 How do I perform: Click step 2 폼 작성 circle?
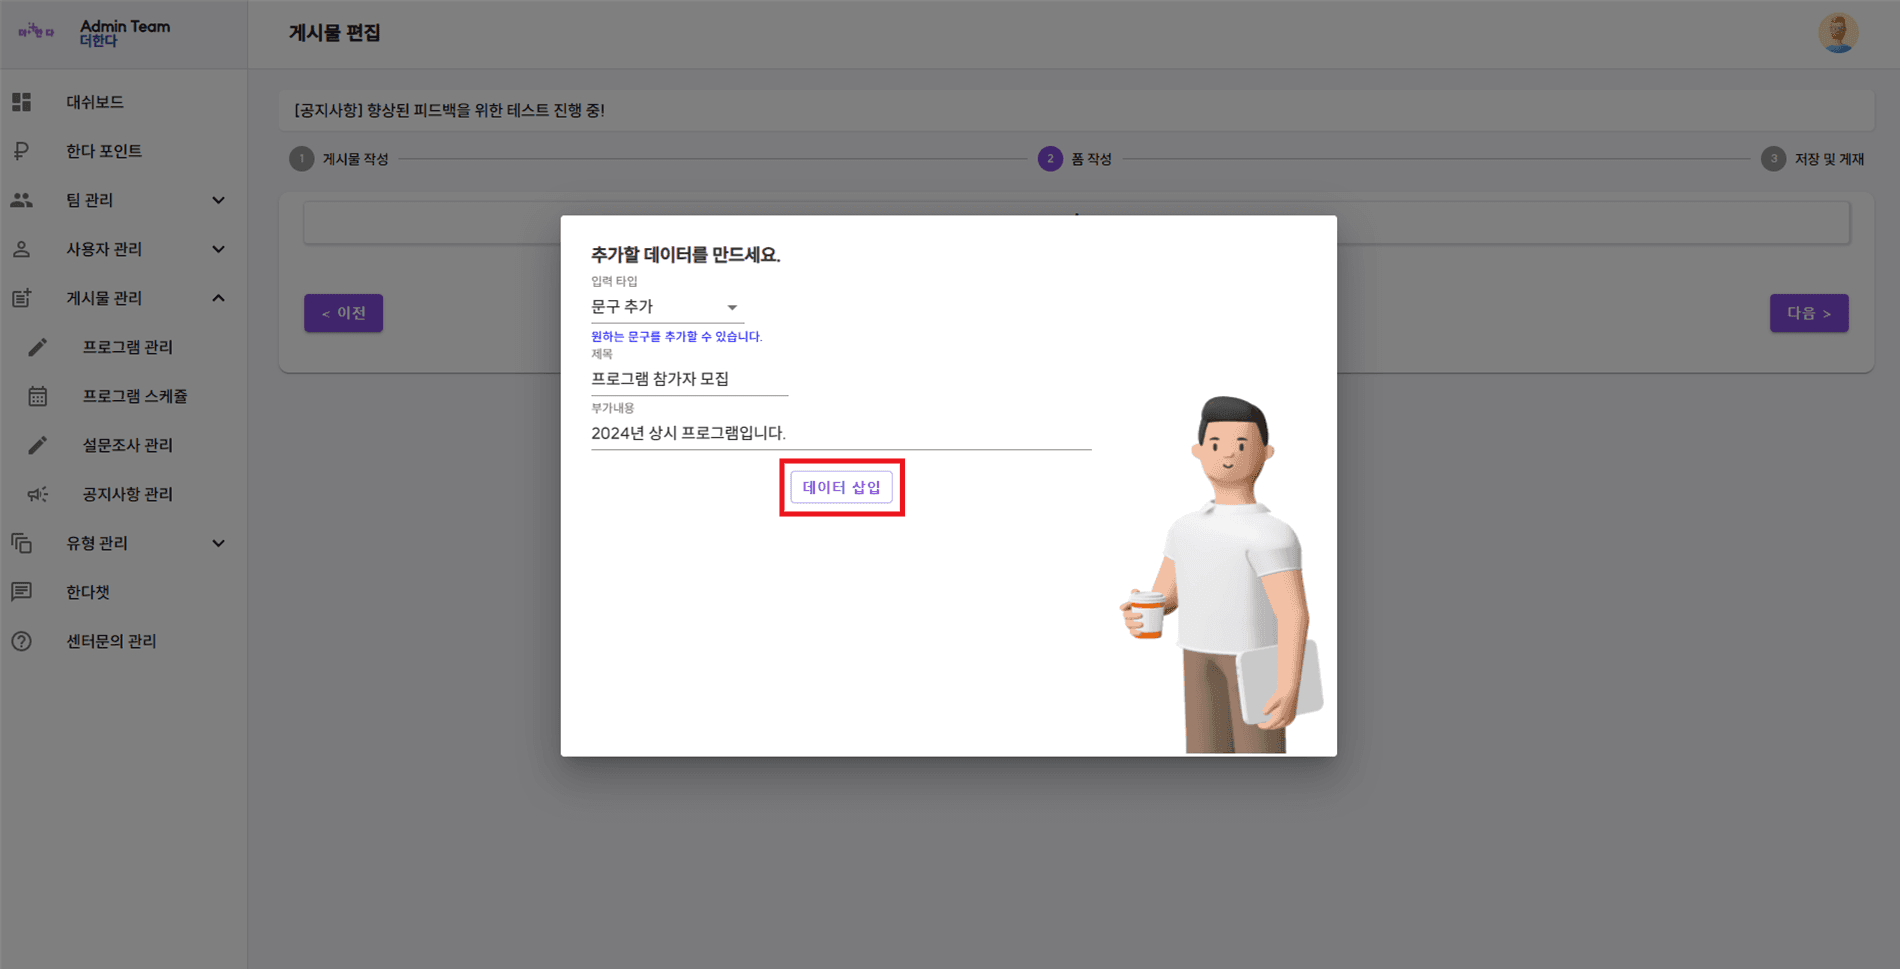(1050, 159)
